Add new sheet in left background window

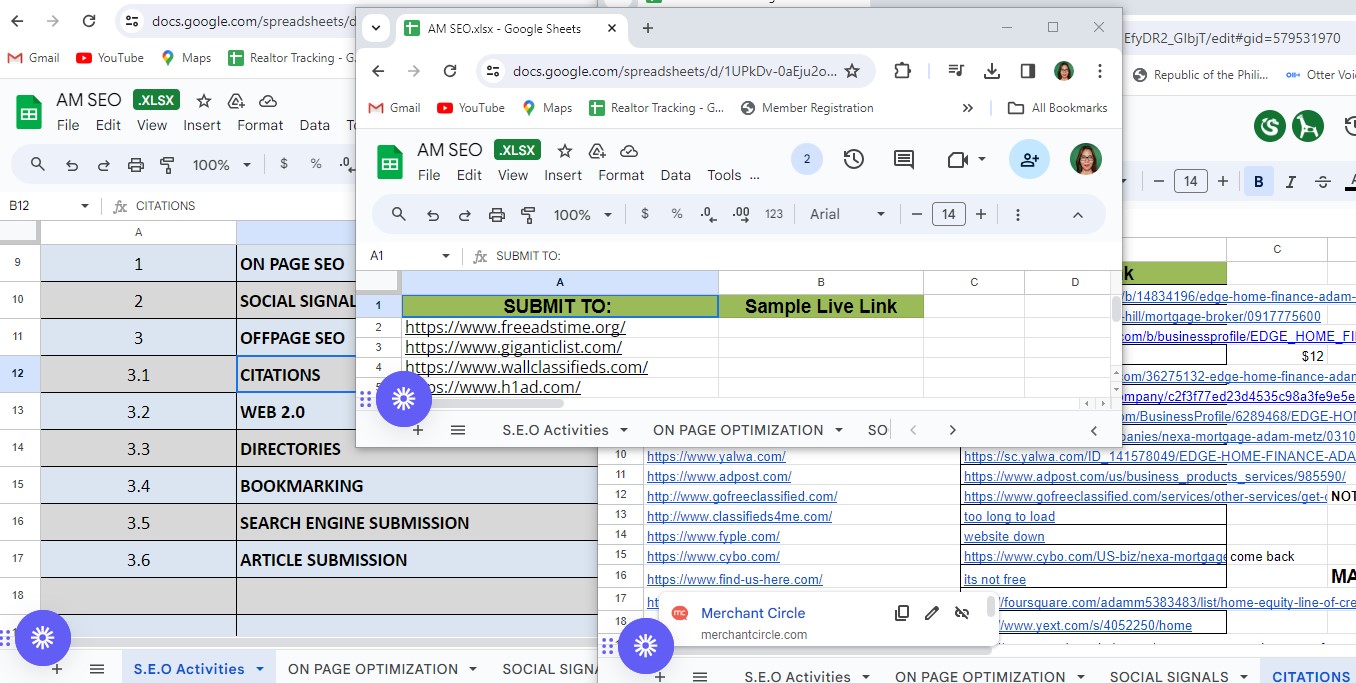point(57,669)
